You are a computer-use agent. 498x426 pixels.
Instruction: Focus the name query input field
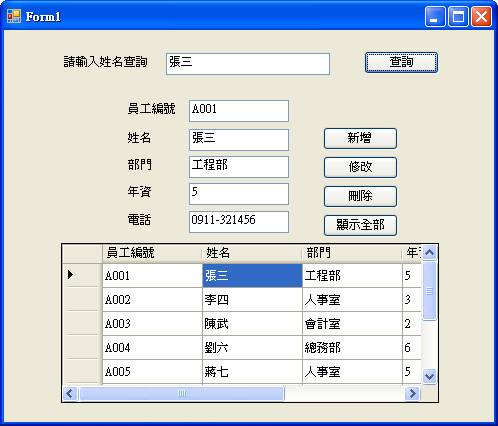(x=248, y=64)
